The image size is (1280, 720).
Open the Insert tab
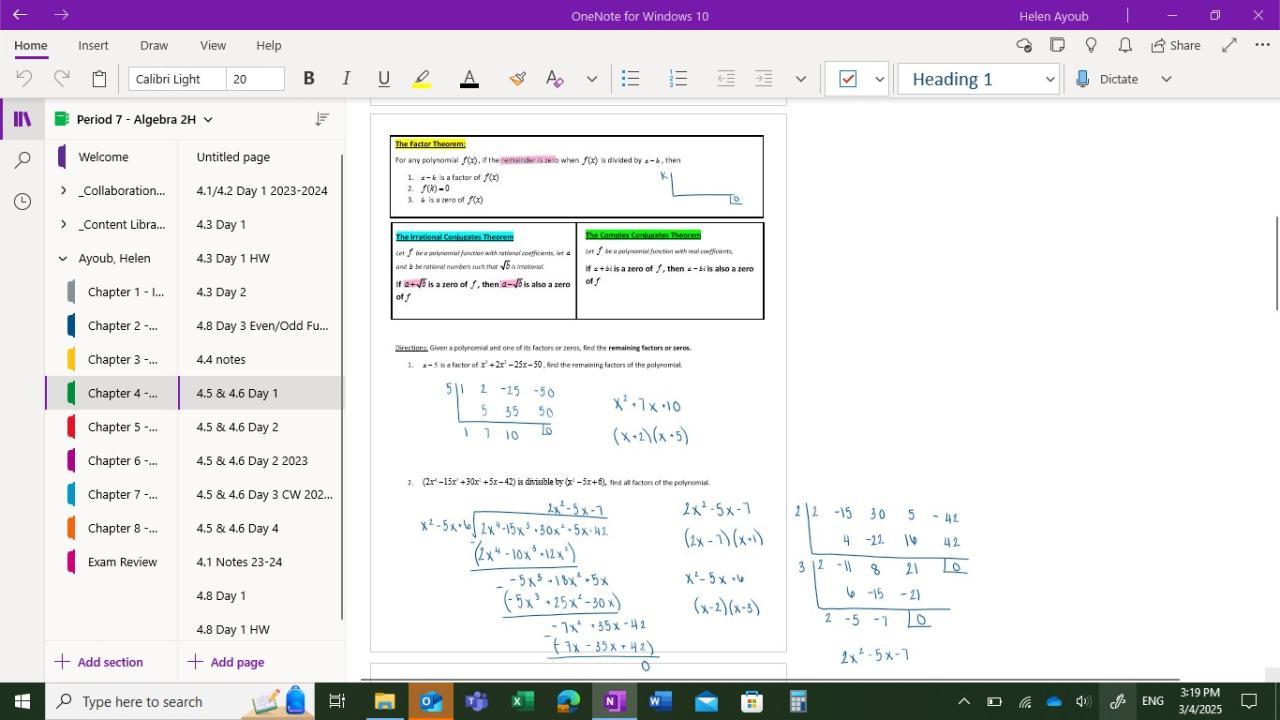[x=93, y=45]
